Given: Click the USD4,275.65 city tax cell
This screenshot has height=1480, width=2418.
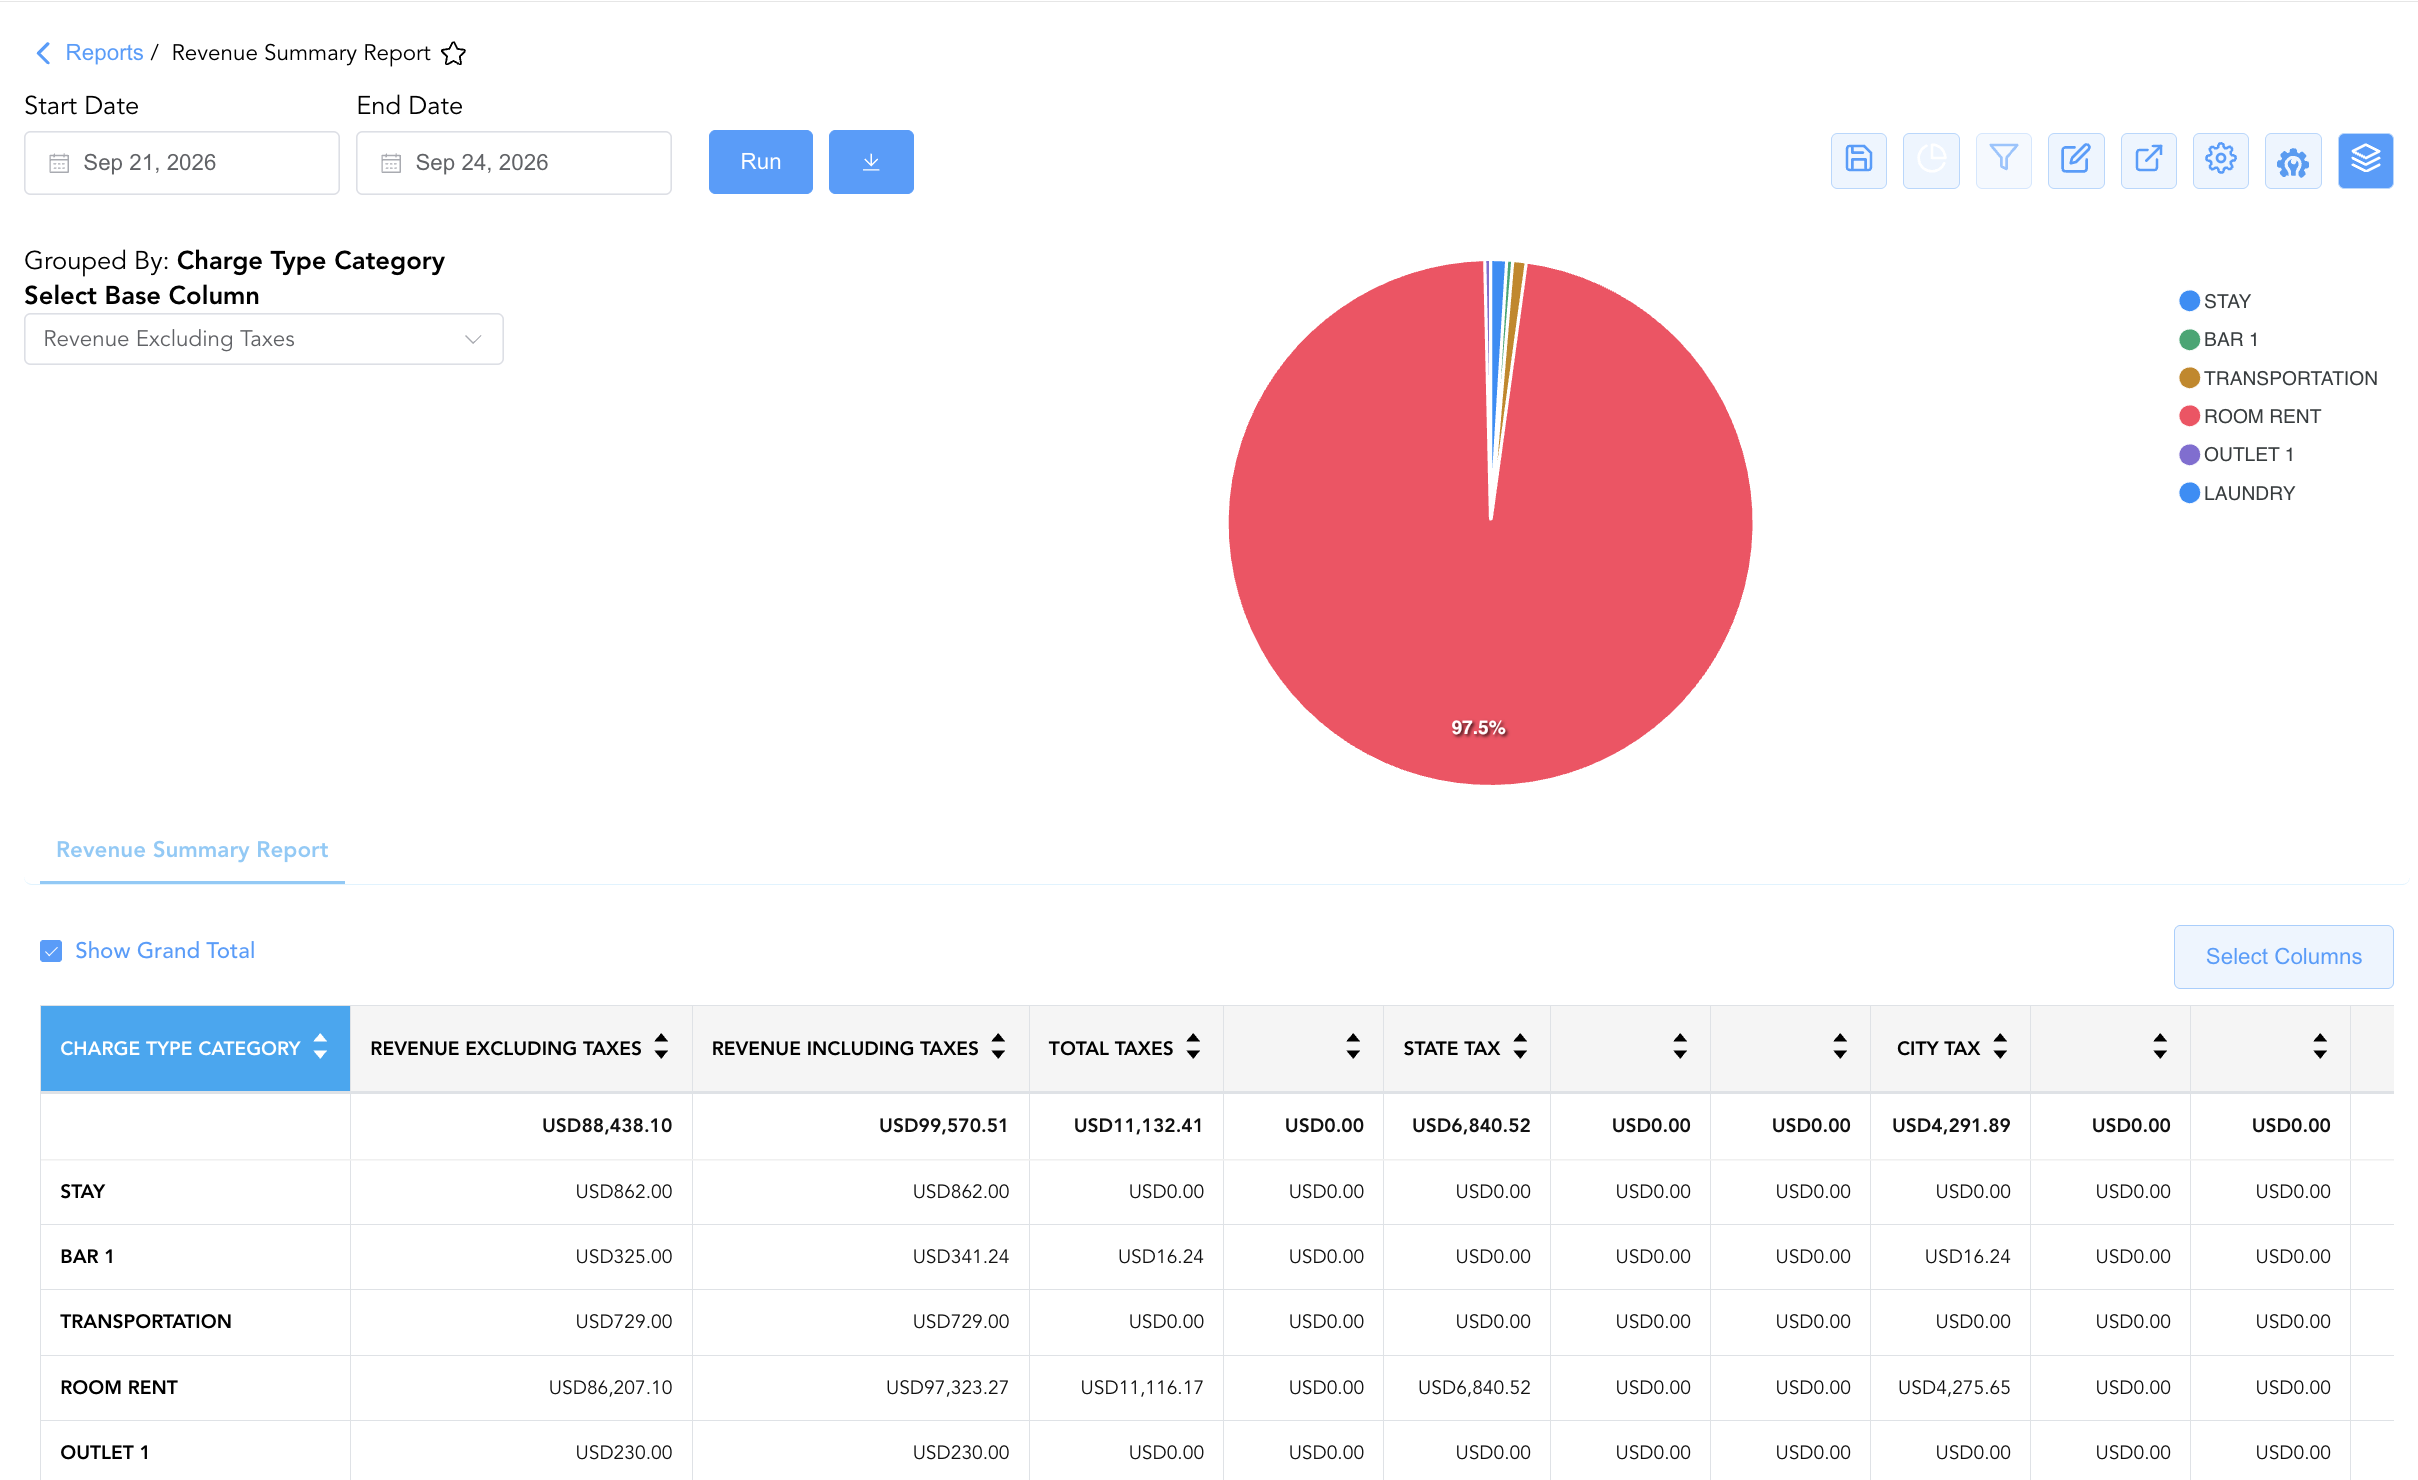Looking at the screenshot, I should tap(1953, 1387).
